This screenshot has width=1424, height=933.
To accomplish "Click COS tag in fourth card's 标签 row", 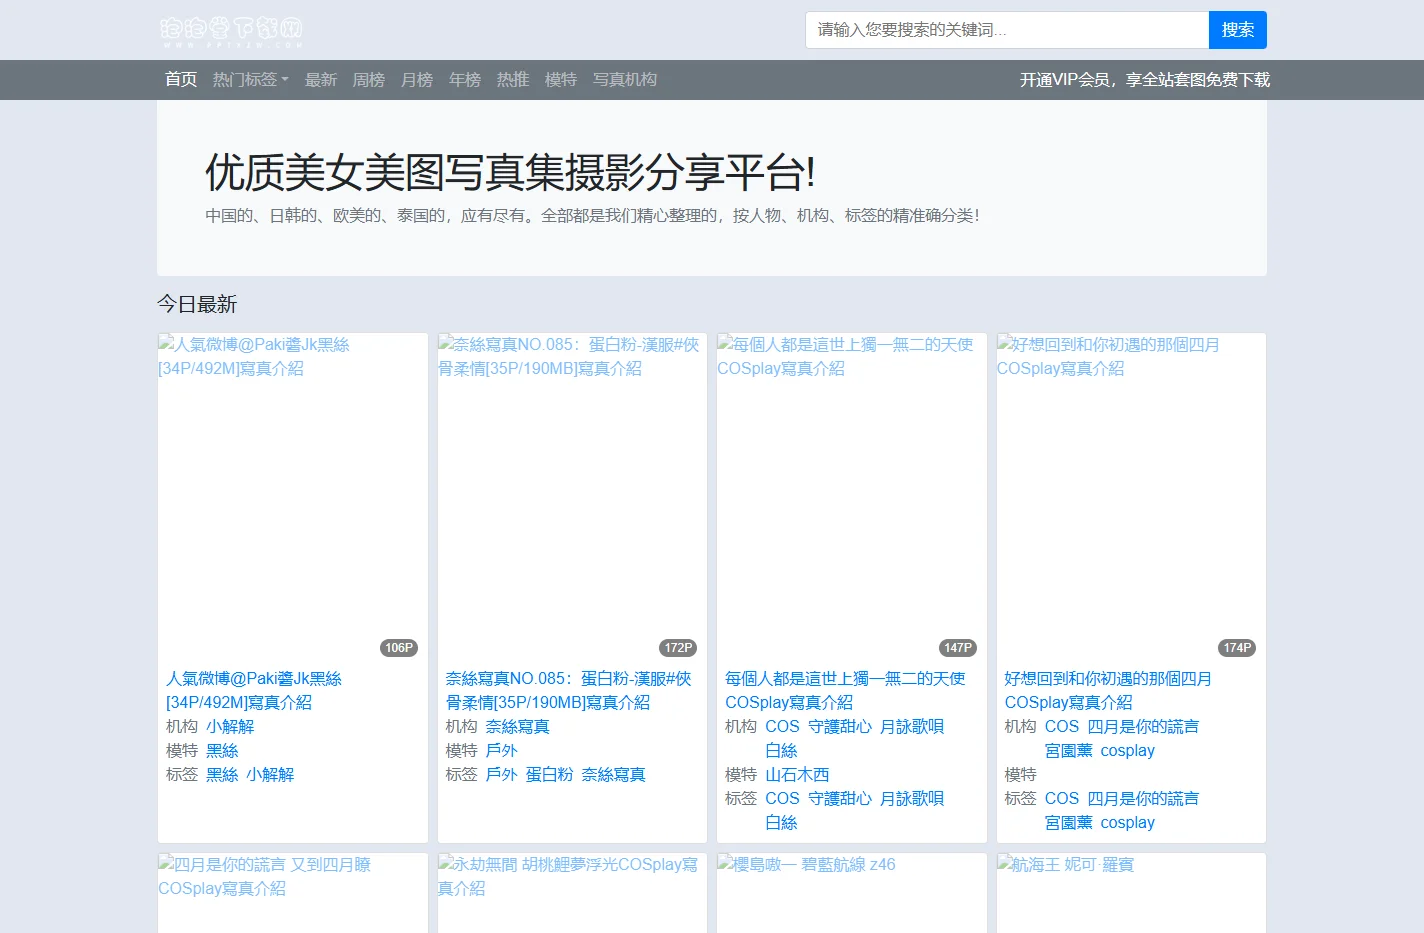I will pos(1062,799).
